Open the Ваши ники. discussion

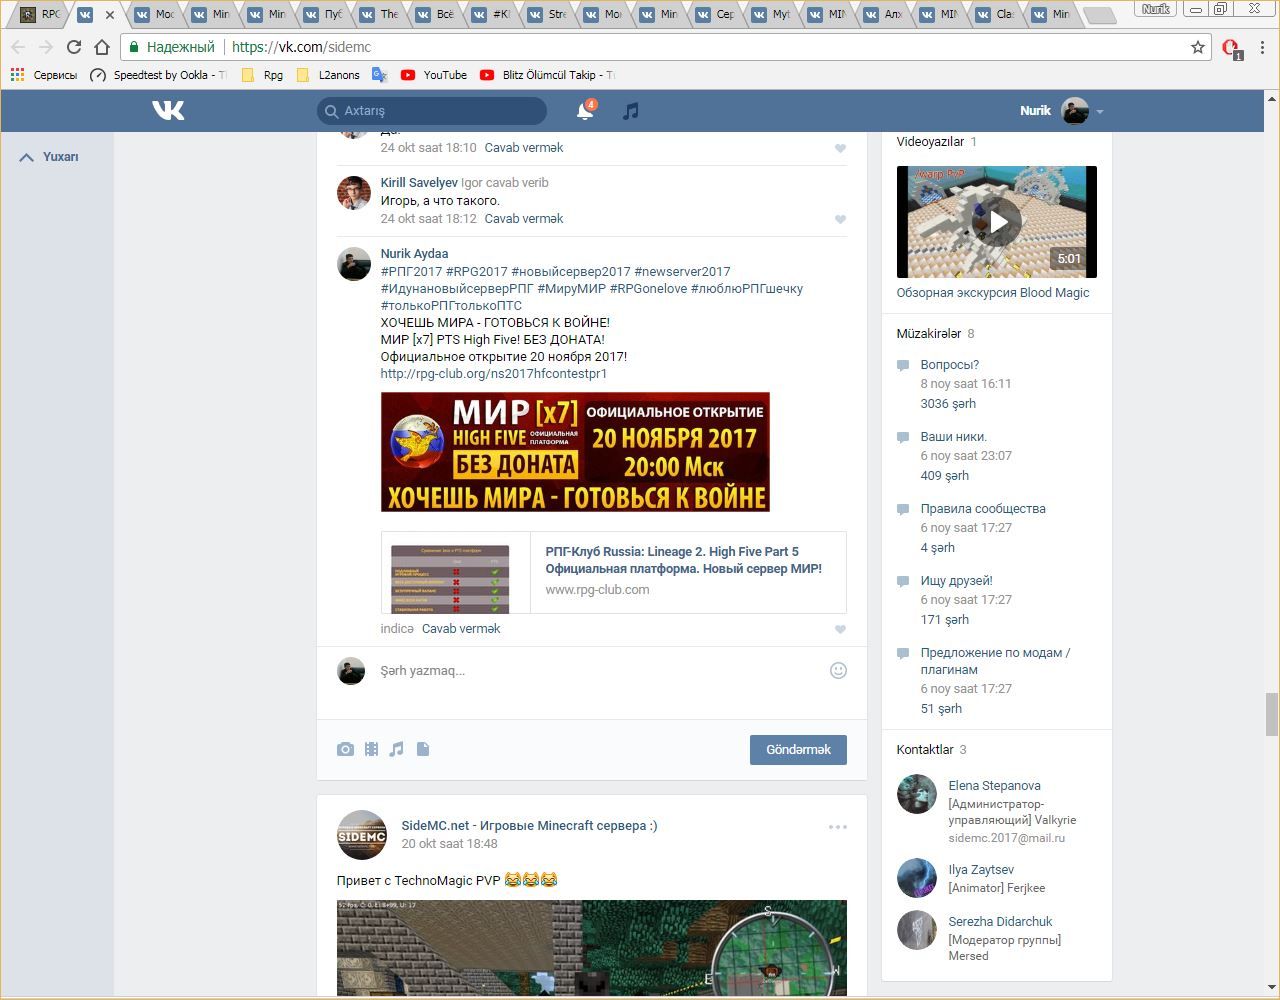[x=954, y=437]
